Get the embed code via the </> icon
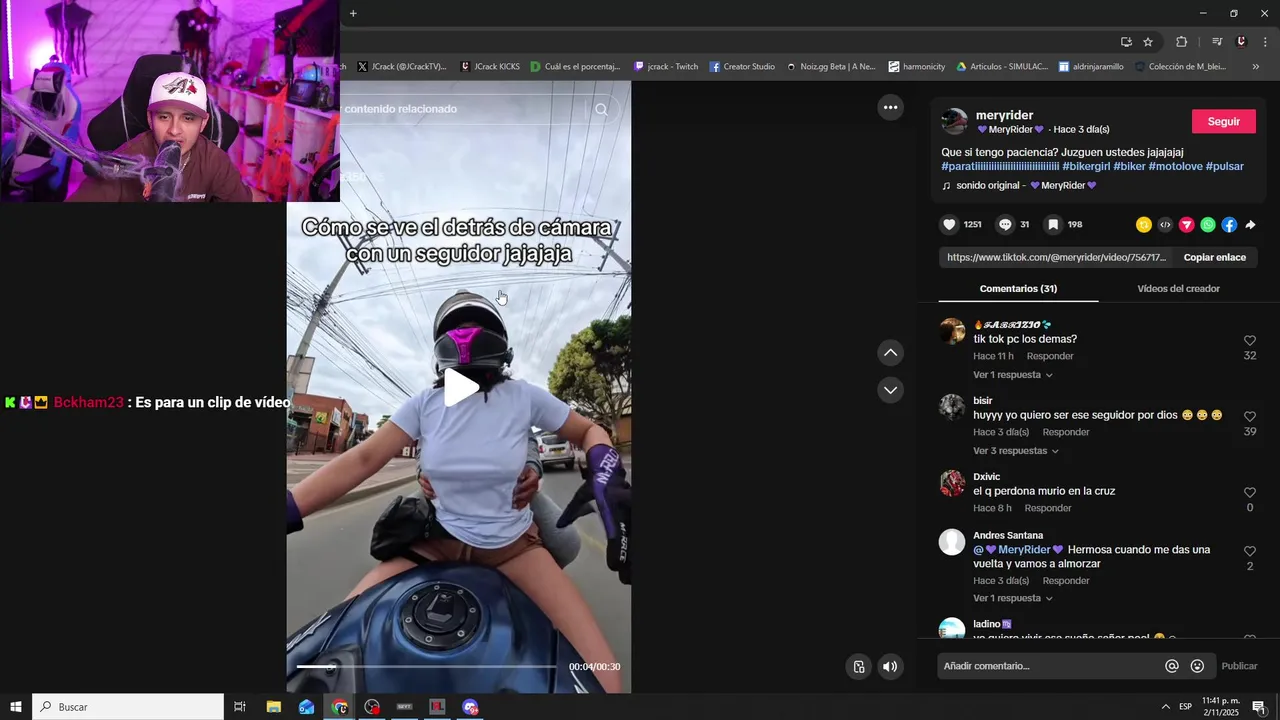 coord(1165,225)
